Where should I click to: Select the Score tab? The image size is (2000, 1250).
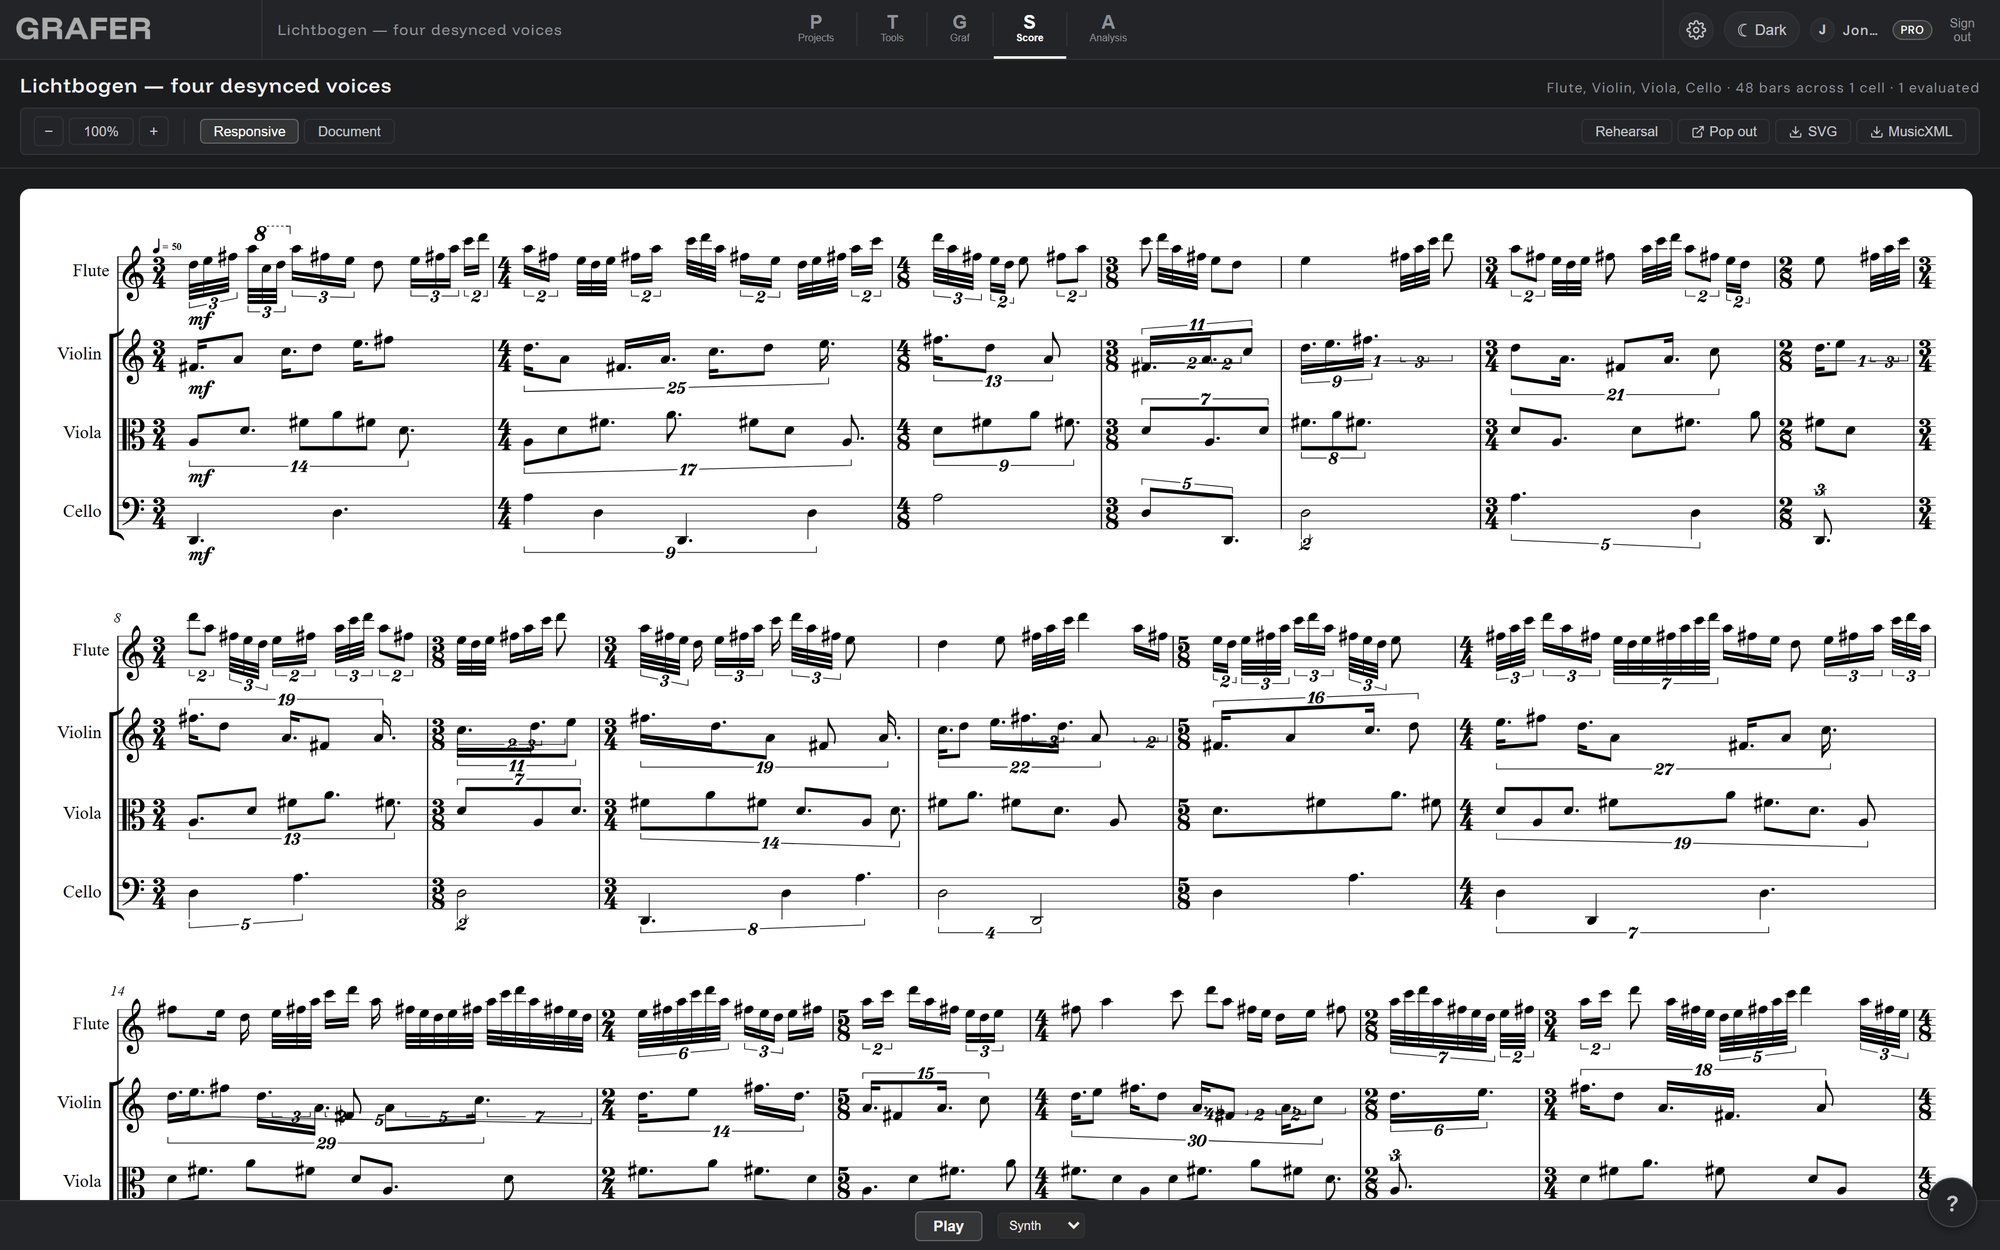click(1029, 29)
